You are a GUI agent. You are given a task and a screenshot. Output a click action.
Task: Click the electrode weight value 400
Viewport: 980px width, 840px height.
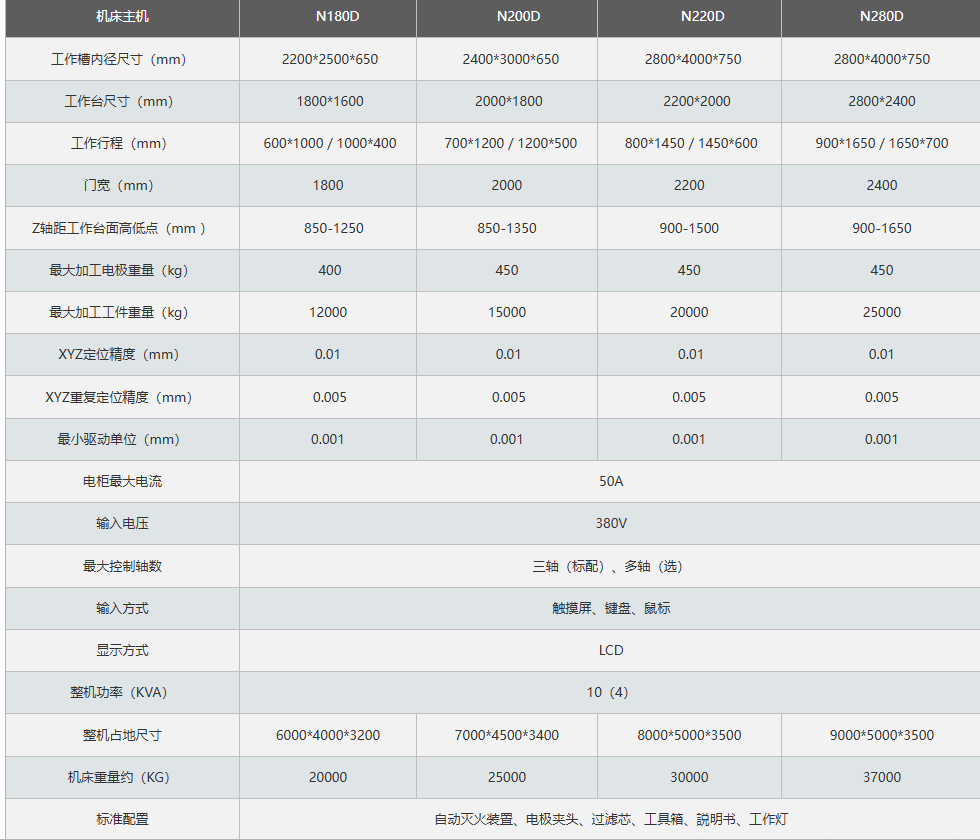(330, 270)
